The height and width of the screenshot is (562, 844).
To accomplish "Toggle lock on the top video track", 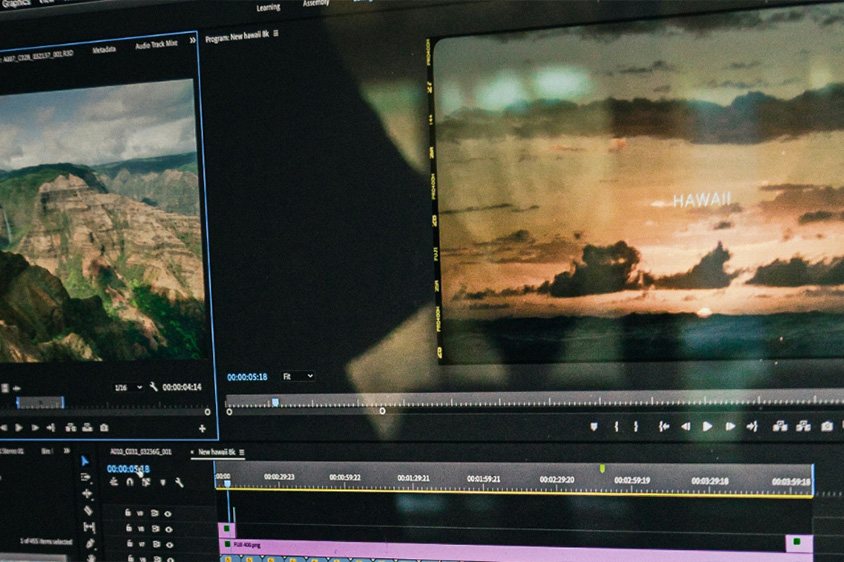I will tap(130, 513).
